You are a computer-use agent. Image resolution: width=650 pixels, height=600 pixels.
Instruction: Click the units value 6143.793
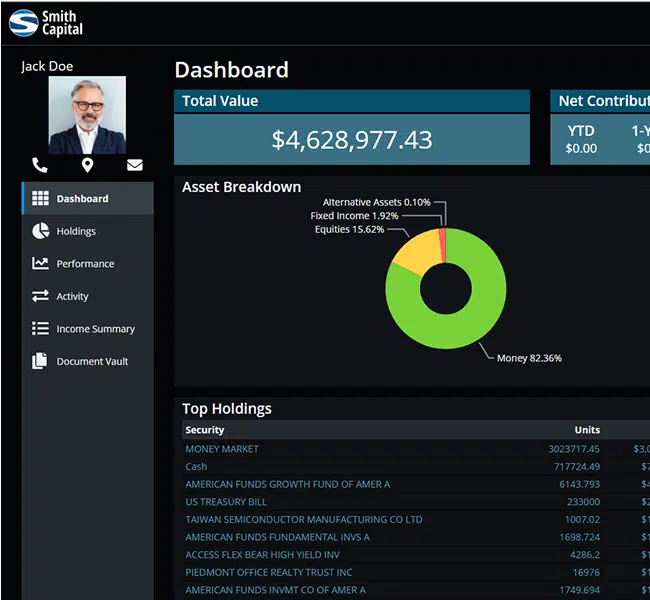point(579,484)
